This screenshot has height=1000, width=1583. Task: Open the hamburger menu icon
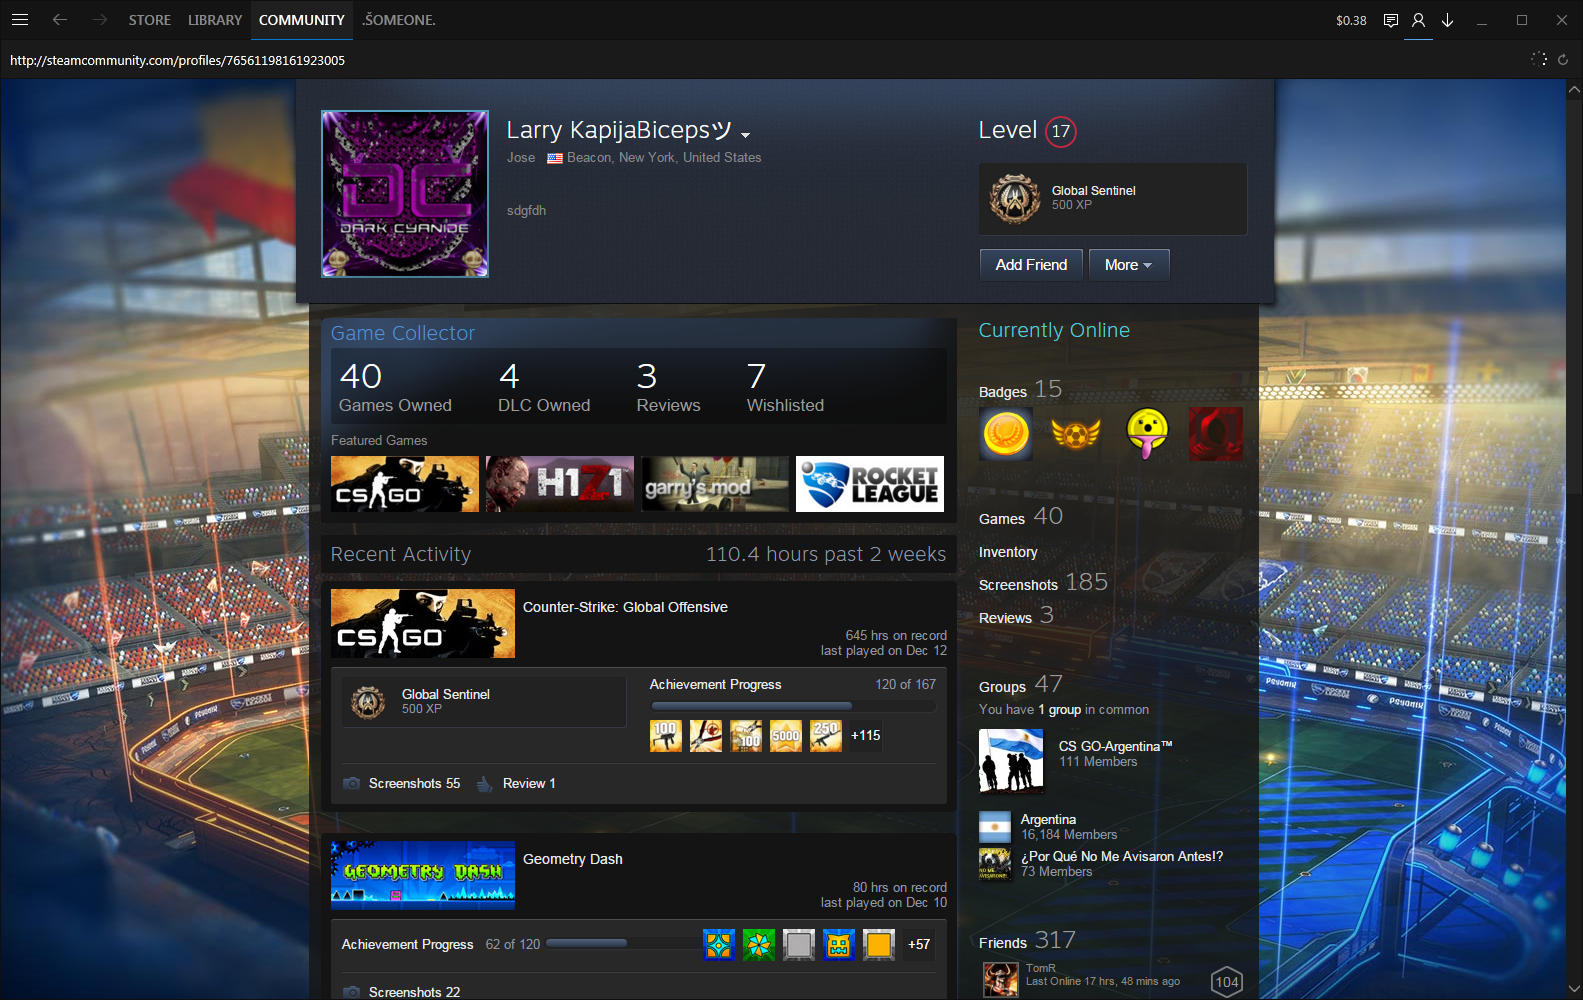click(20, 20)
